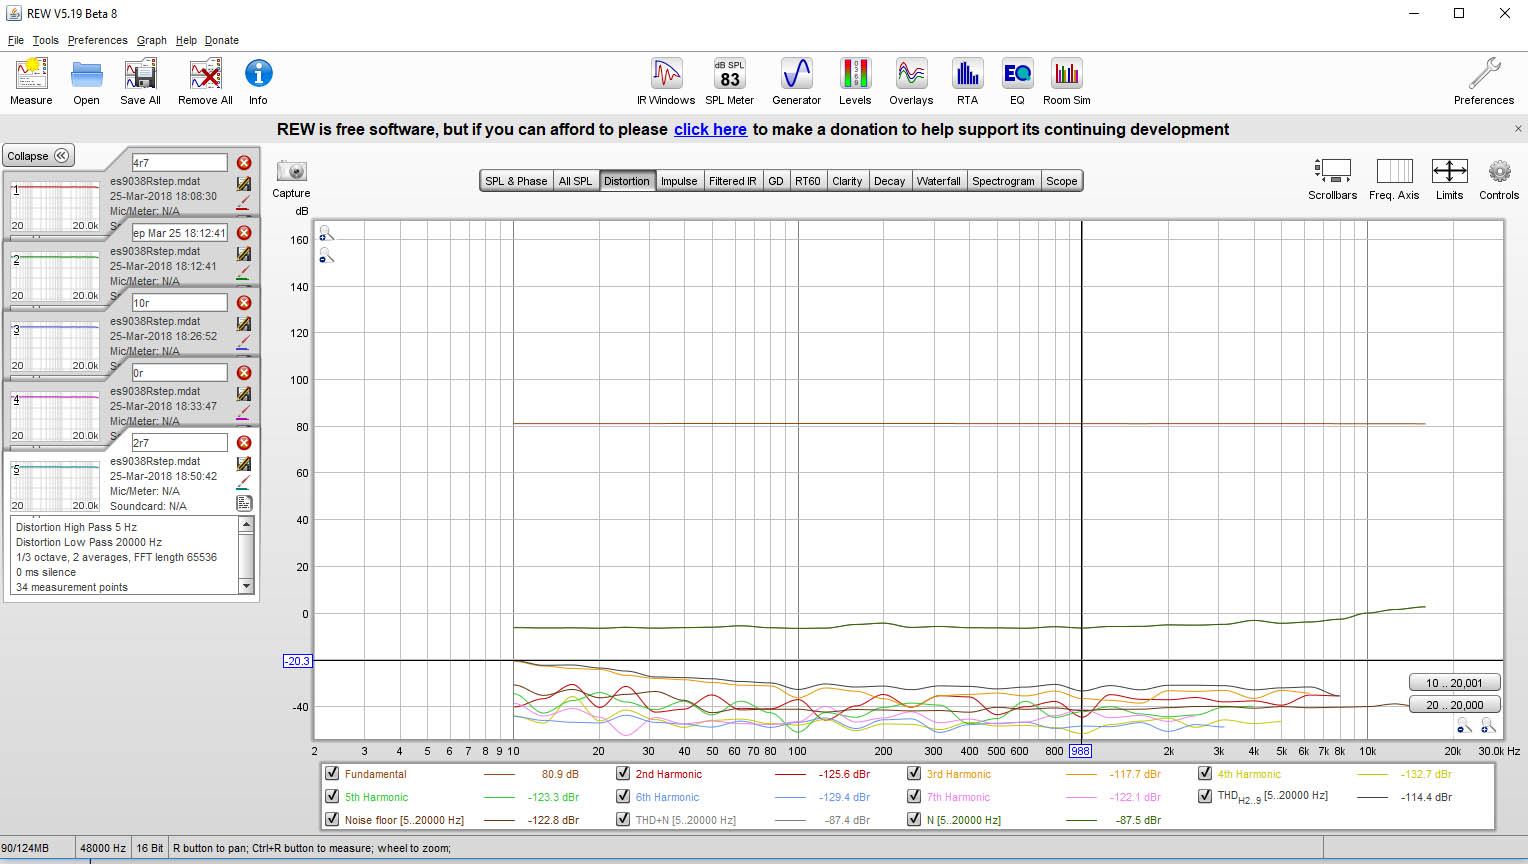
Task: Open the Graph menu
Action: coord(152,40)
